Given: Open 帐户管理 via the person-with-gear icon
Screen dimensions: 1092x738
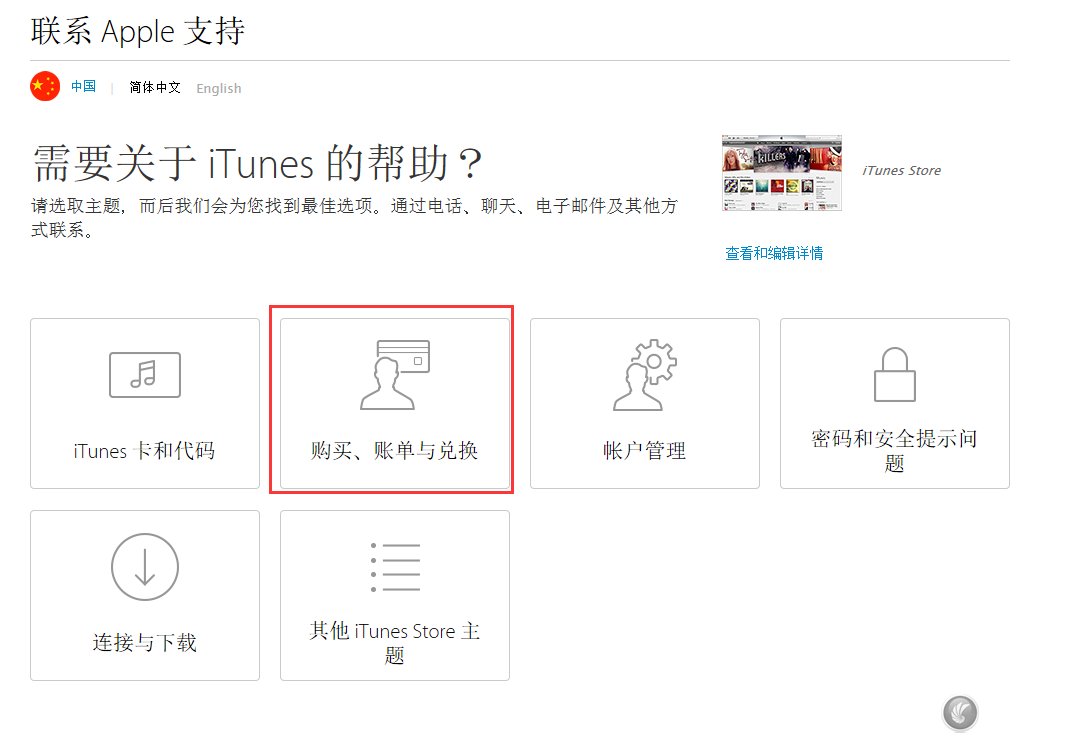Looking at the screenshot, I should [x=643, y=374].
